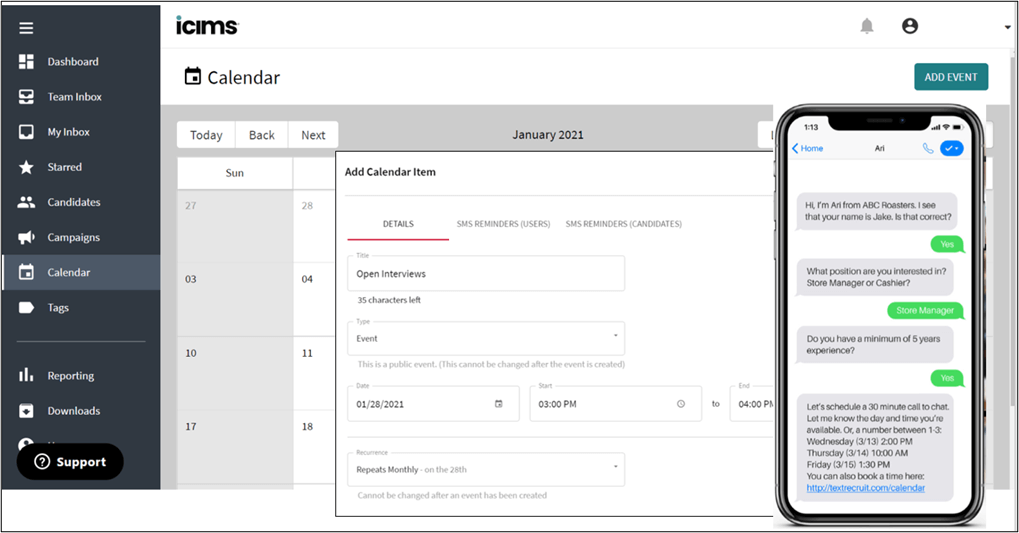1019x533 pixels.
Task: Click the Starred star icon
Action: tap(27, 167)
